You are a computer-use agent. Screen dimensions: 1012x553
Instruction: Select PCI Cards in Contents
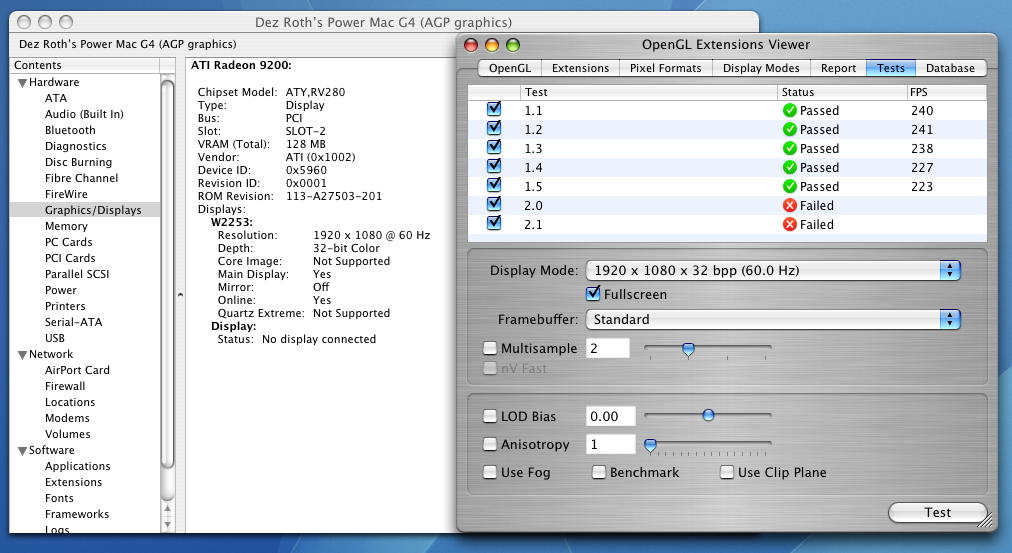click(x=70, y=258)
